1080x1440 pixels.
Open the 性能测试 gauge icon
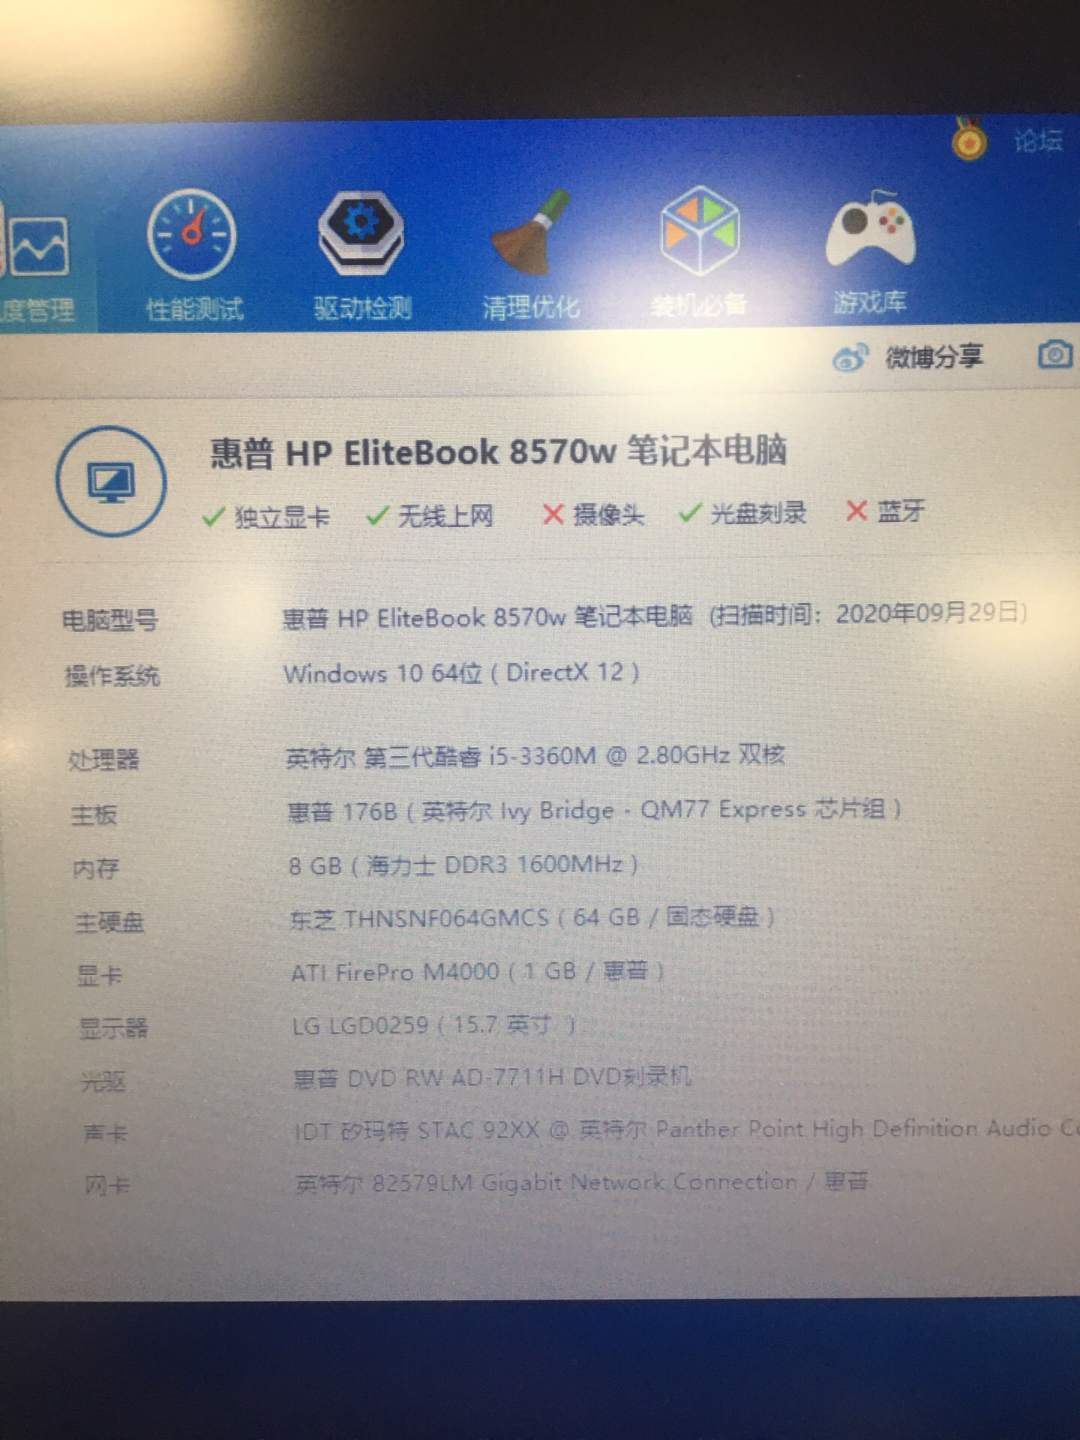tap(192, 234)
